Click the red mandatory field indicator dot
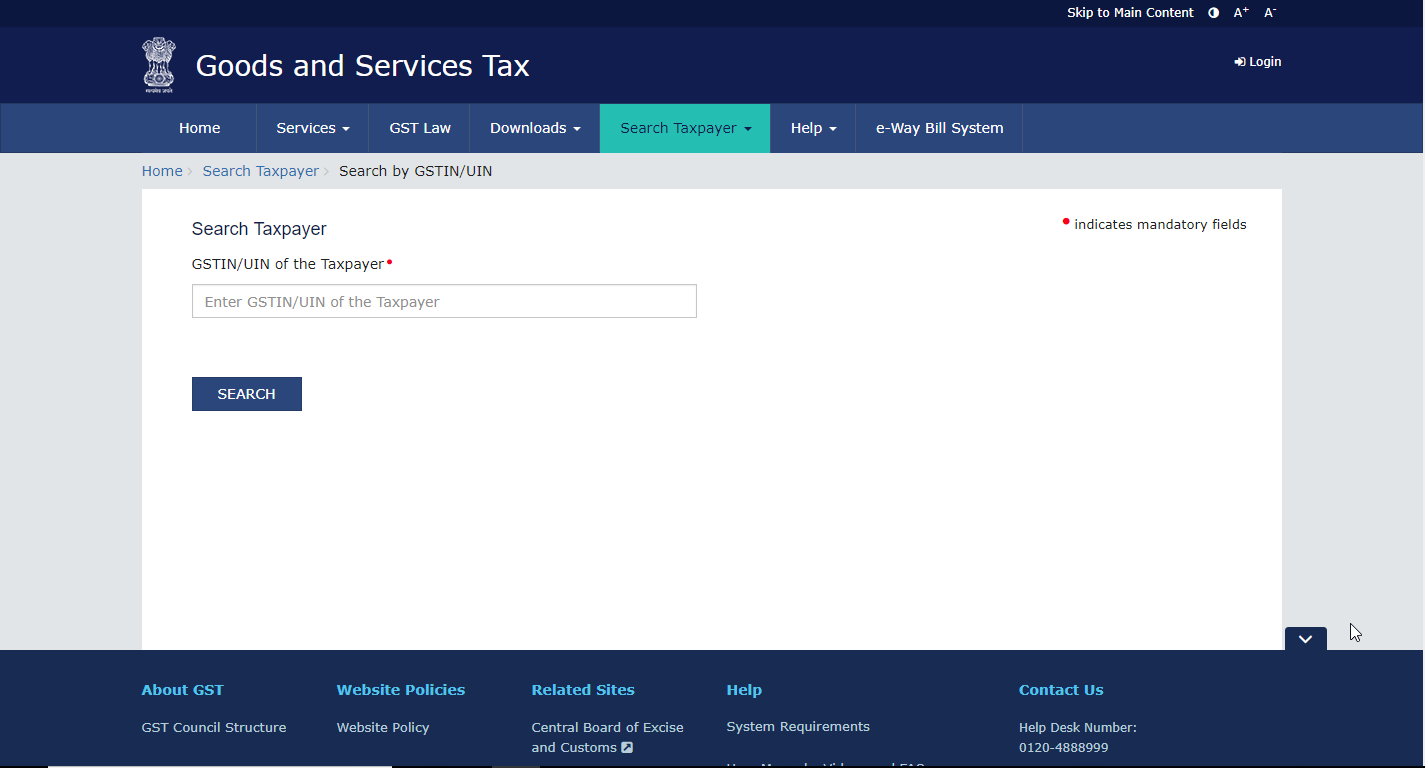 [x=390, y=260]
